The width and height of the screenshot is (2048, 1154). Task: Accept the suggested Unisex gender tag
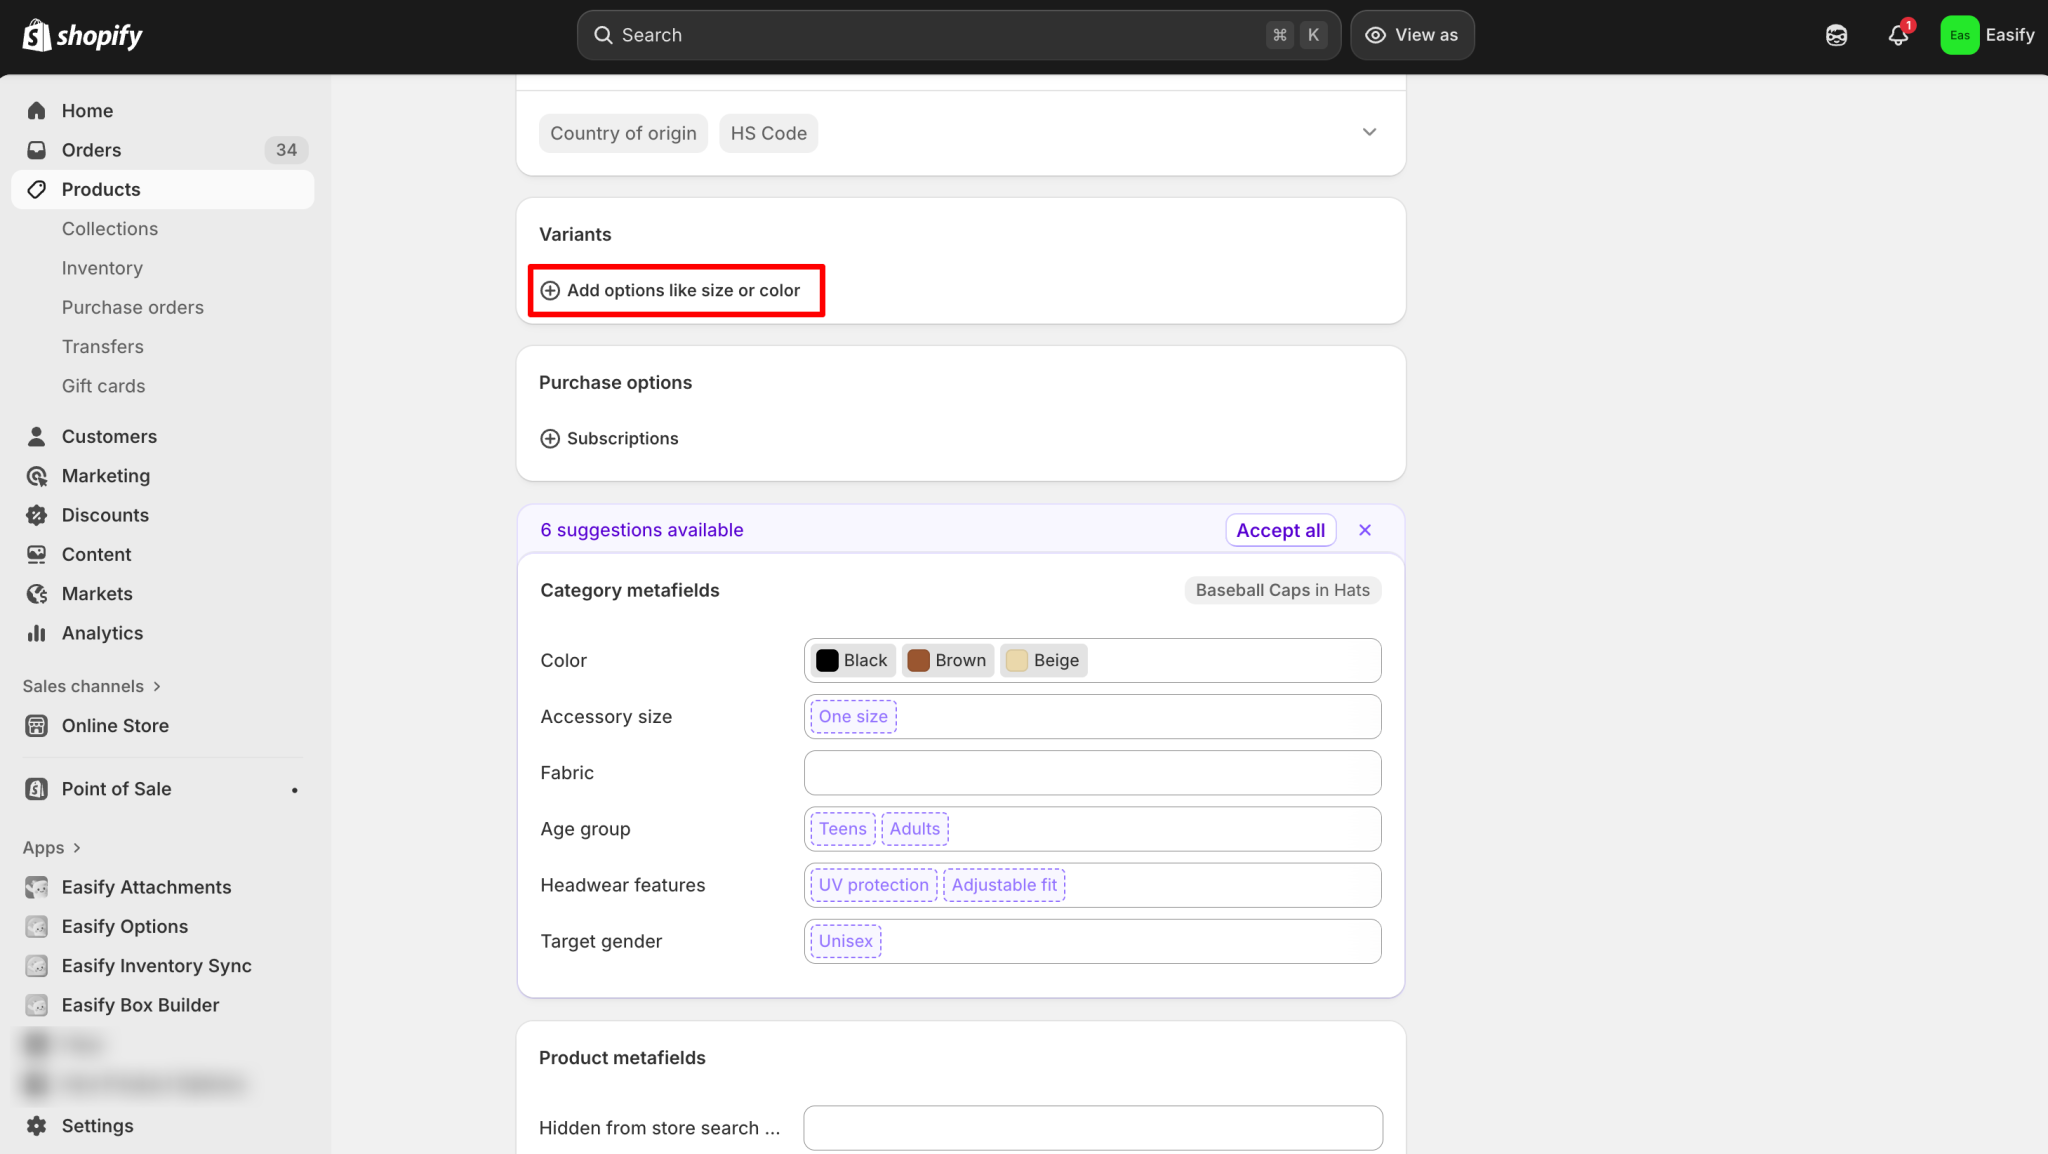click(845, 941)
